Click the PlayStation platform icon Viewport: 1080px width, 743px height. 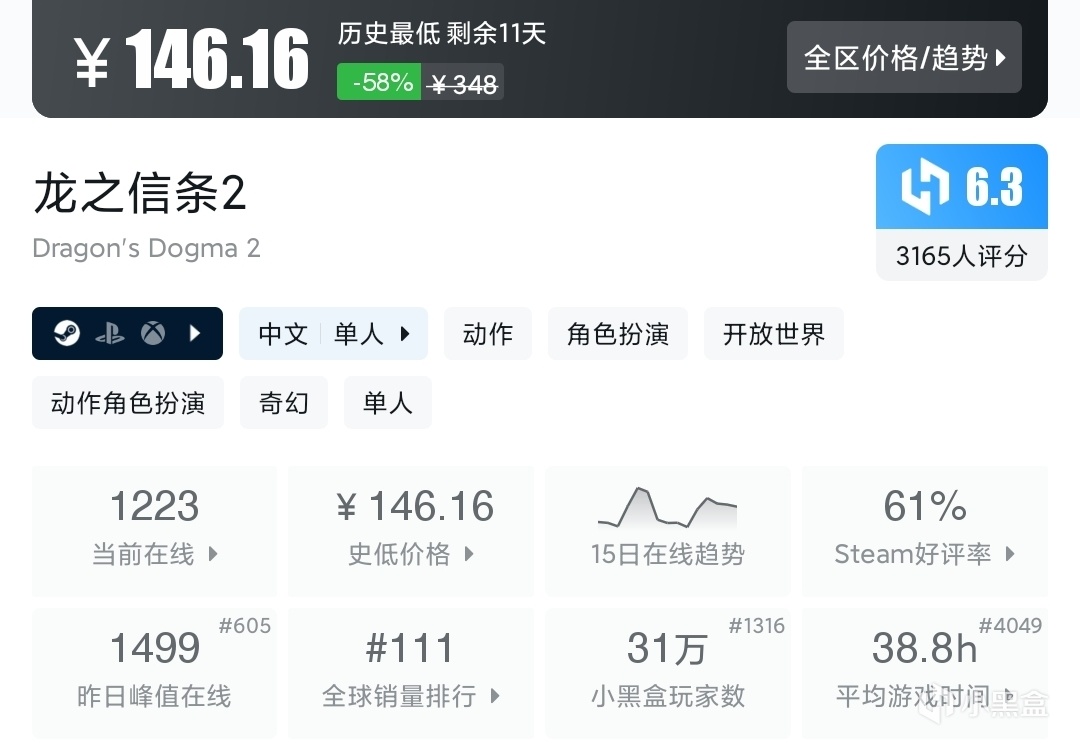click(x=110, y=333)
